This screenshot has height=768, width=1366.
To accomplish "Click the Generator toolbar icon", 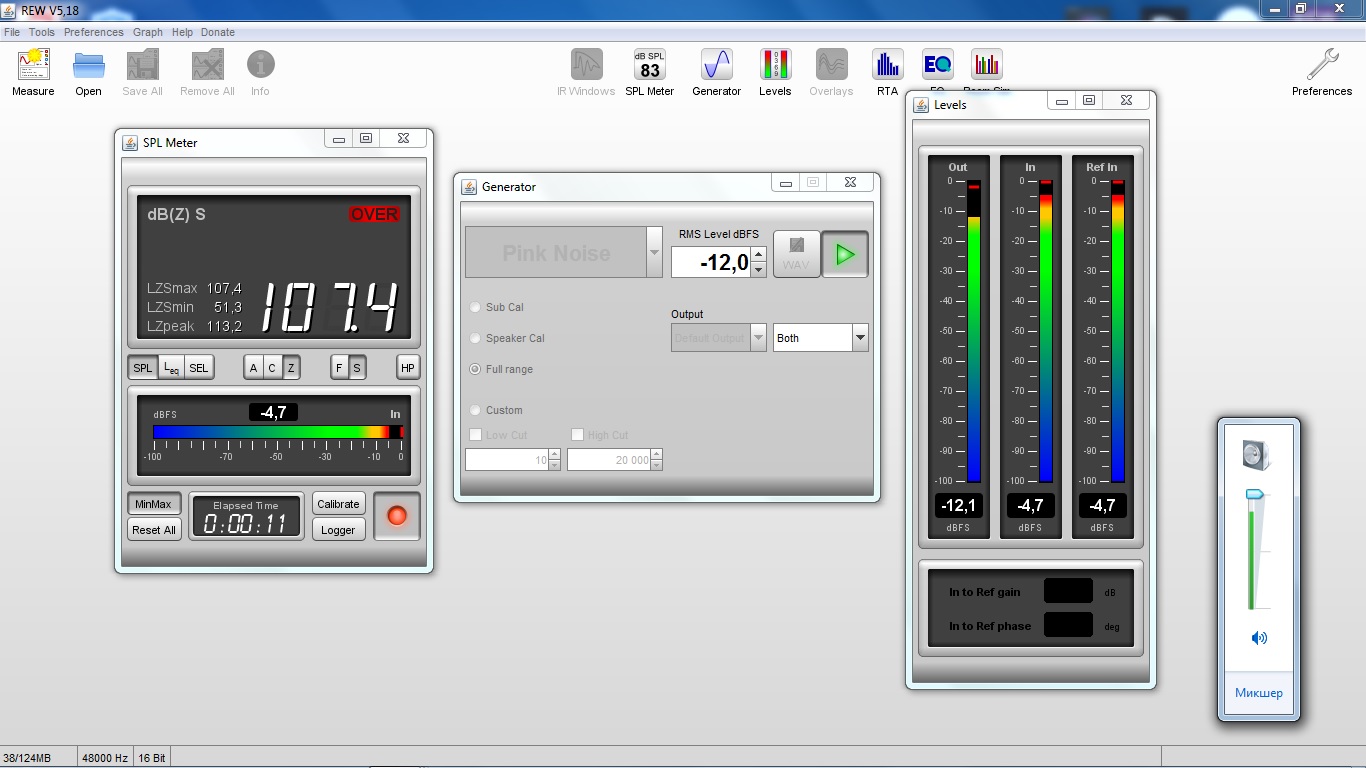I will click(x=716, y=66).
